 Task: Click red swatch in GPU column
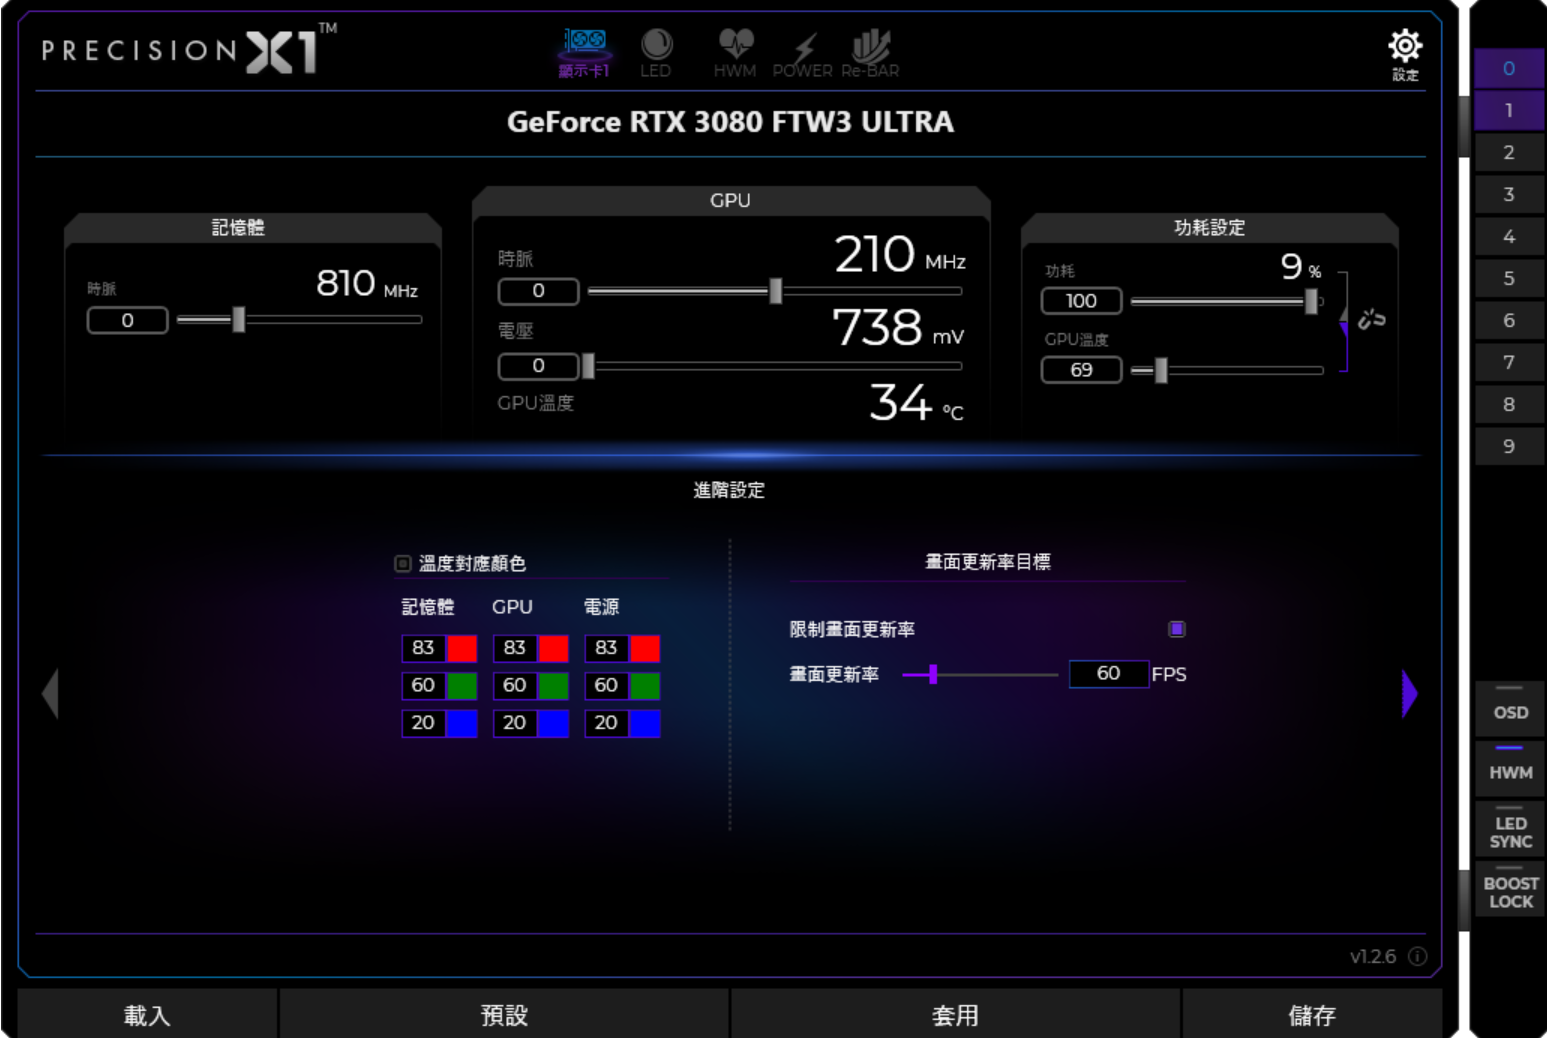coord(553,648)
